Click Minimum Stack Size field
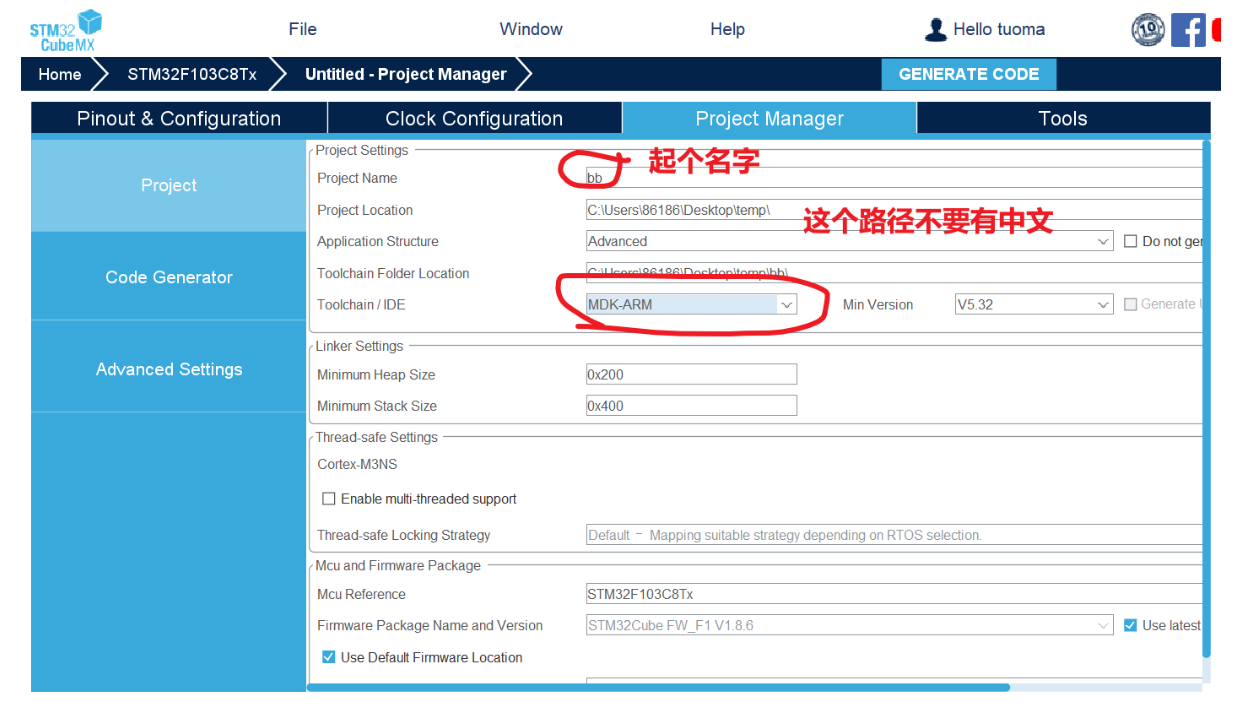The image size is (1251, 715). [691, 406]
